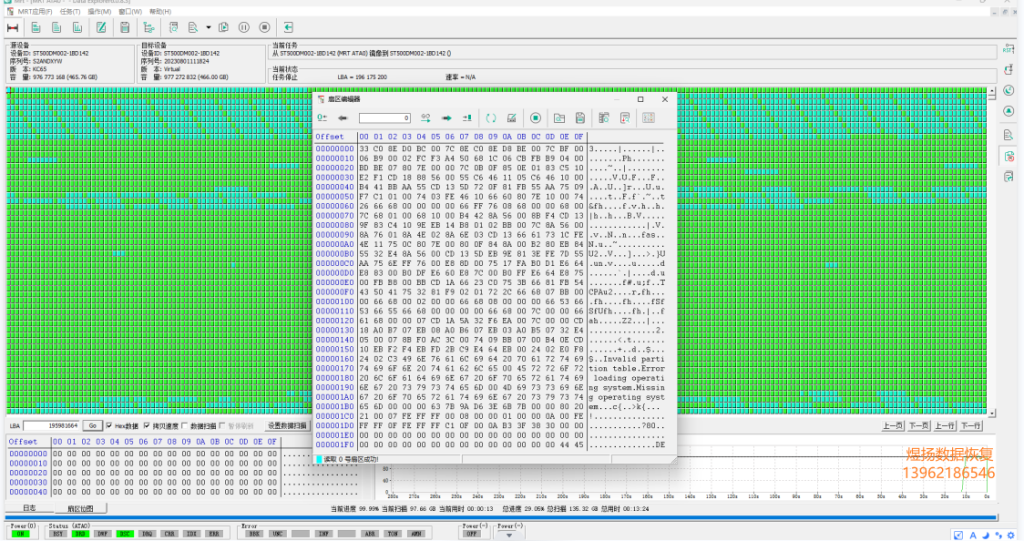Click the save-file icon in sector editor toolbar
This screenshot has height=541, width=1024.
(x=580, y=118)
